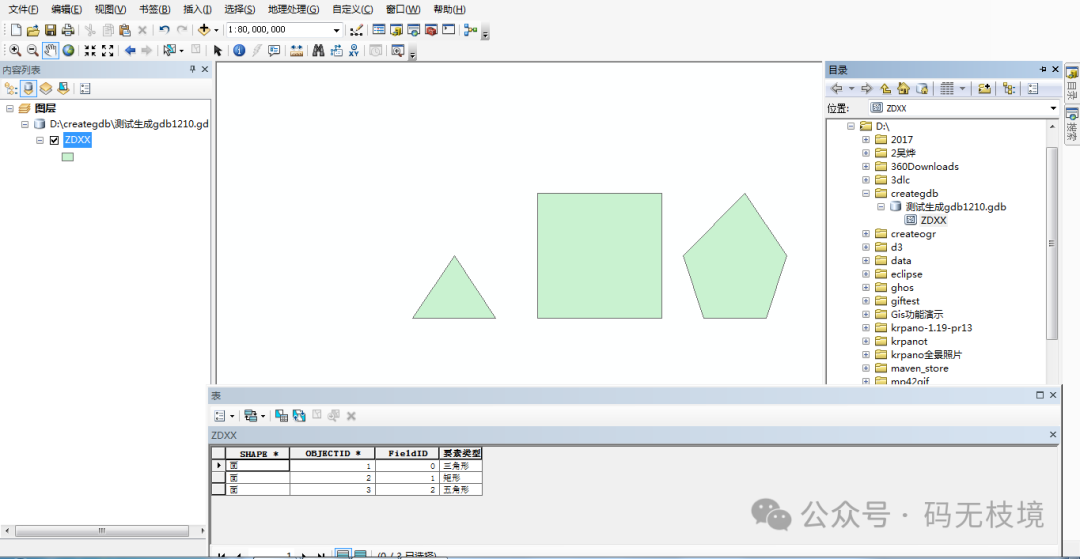Open the map scale 1:80,000,000 dropdown

click(x=336, y=30)
